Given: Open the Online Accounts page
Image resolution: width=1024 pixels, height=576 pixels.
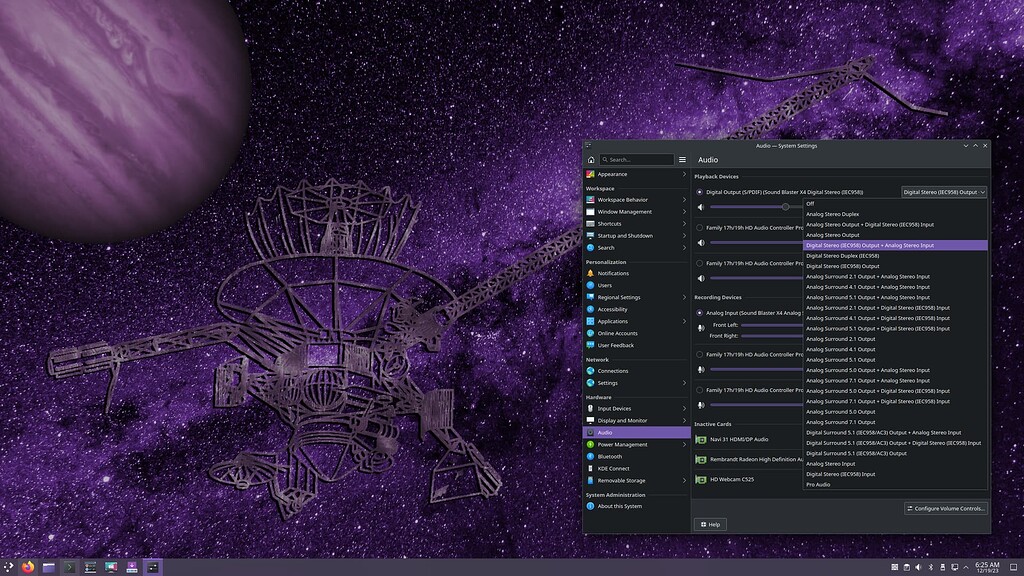Looking at the screenshot, I should [x=617, y=333].
